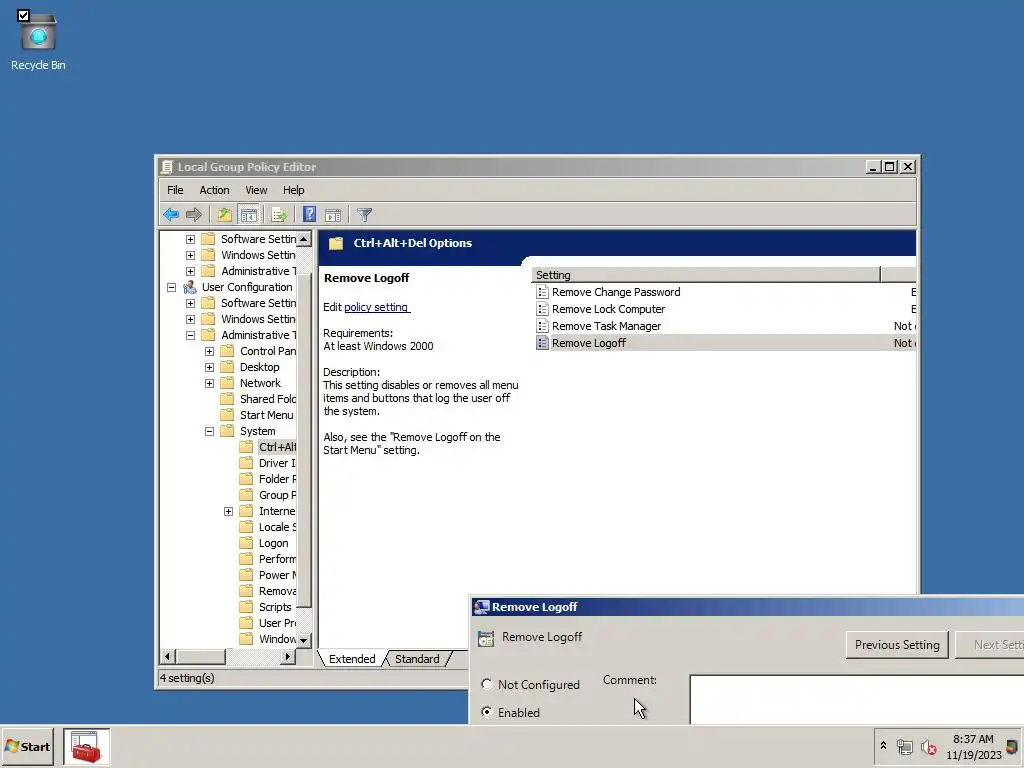
Task: Click the Logon folder icon in tree
Action: tap(246, 543)
